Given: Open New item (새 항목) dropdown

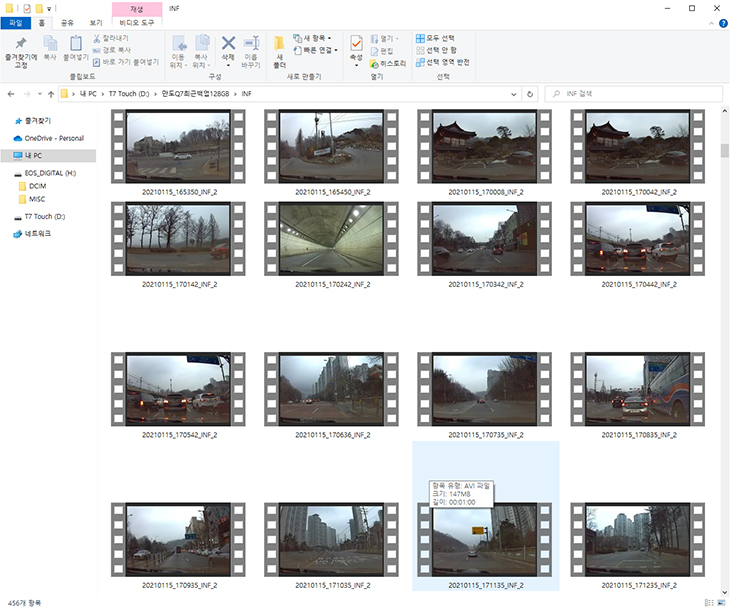Looking at the screenshot, I should 312,38.
